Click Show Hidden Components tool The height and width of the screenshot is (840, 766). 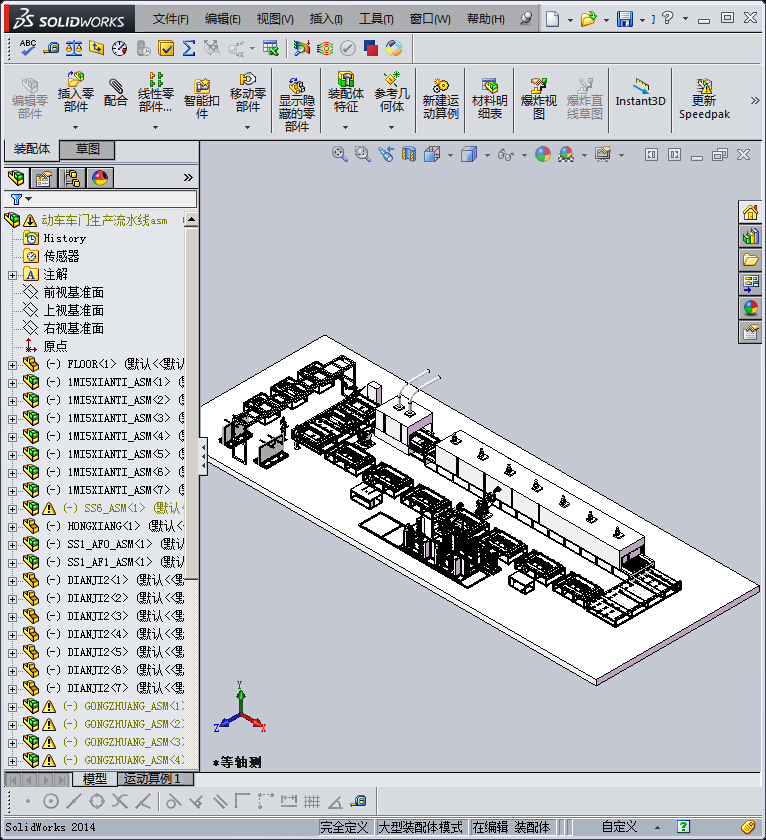[x=296, y=105]
